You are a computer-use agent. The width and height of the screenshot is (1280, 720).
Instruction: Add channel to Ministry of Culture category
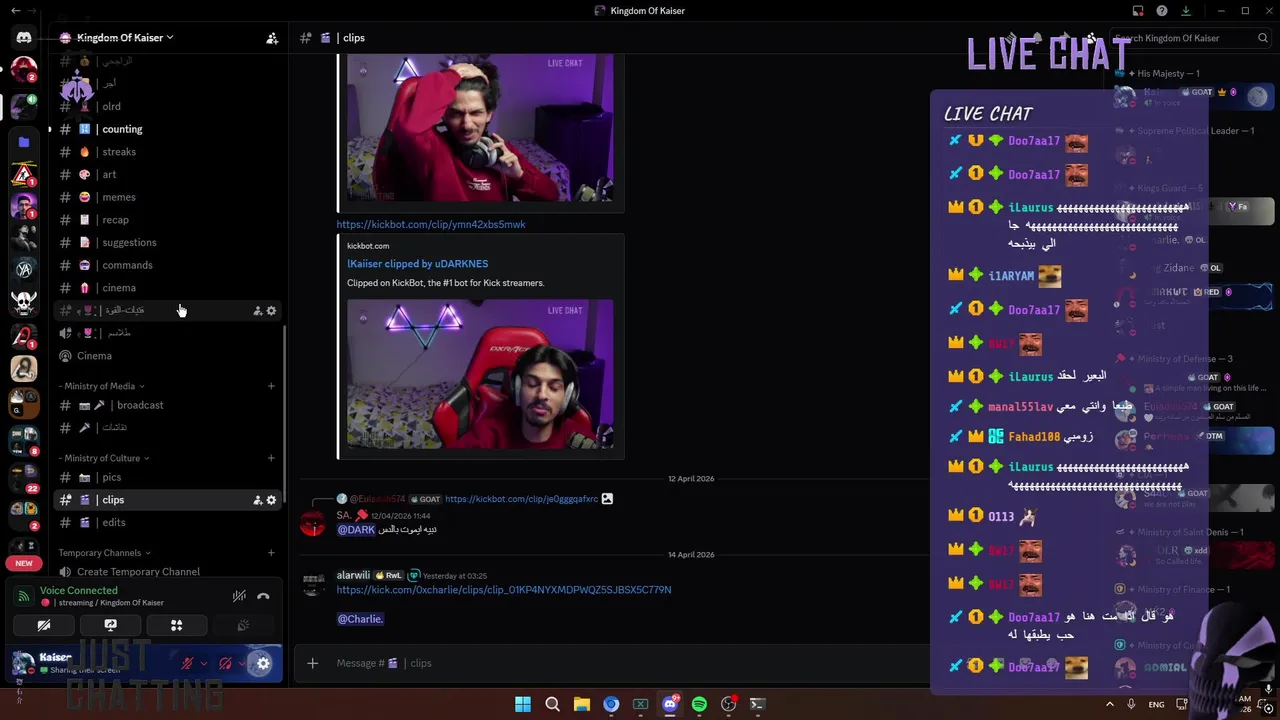271,458
